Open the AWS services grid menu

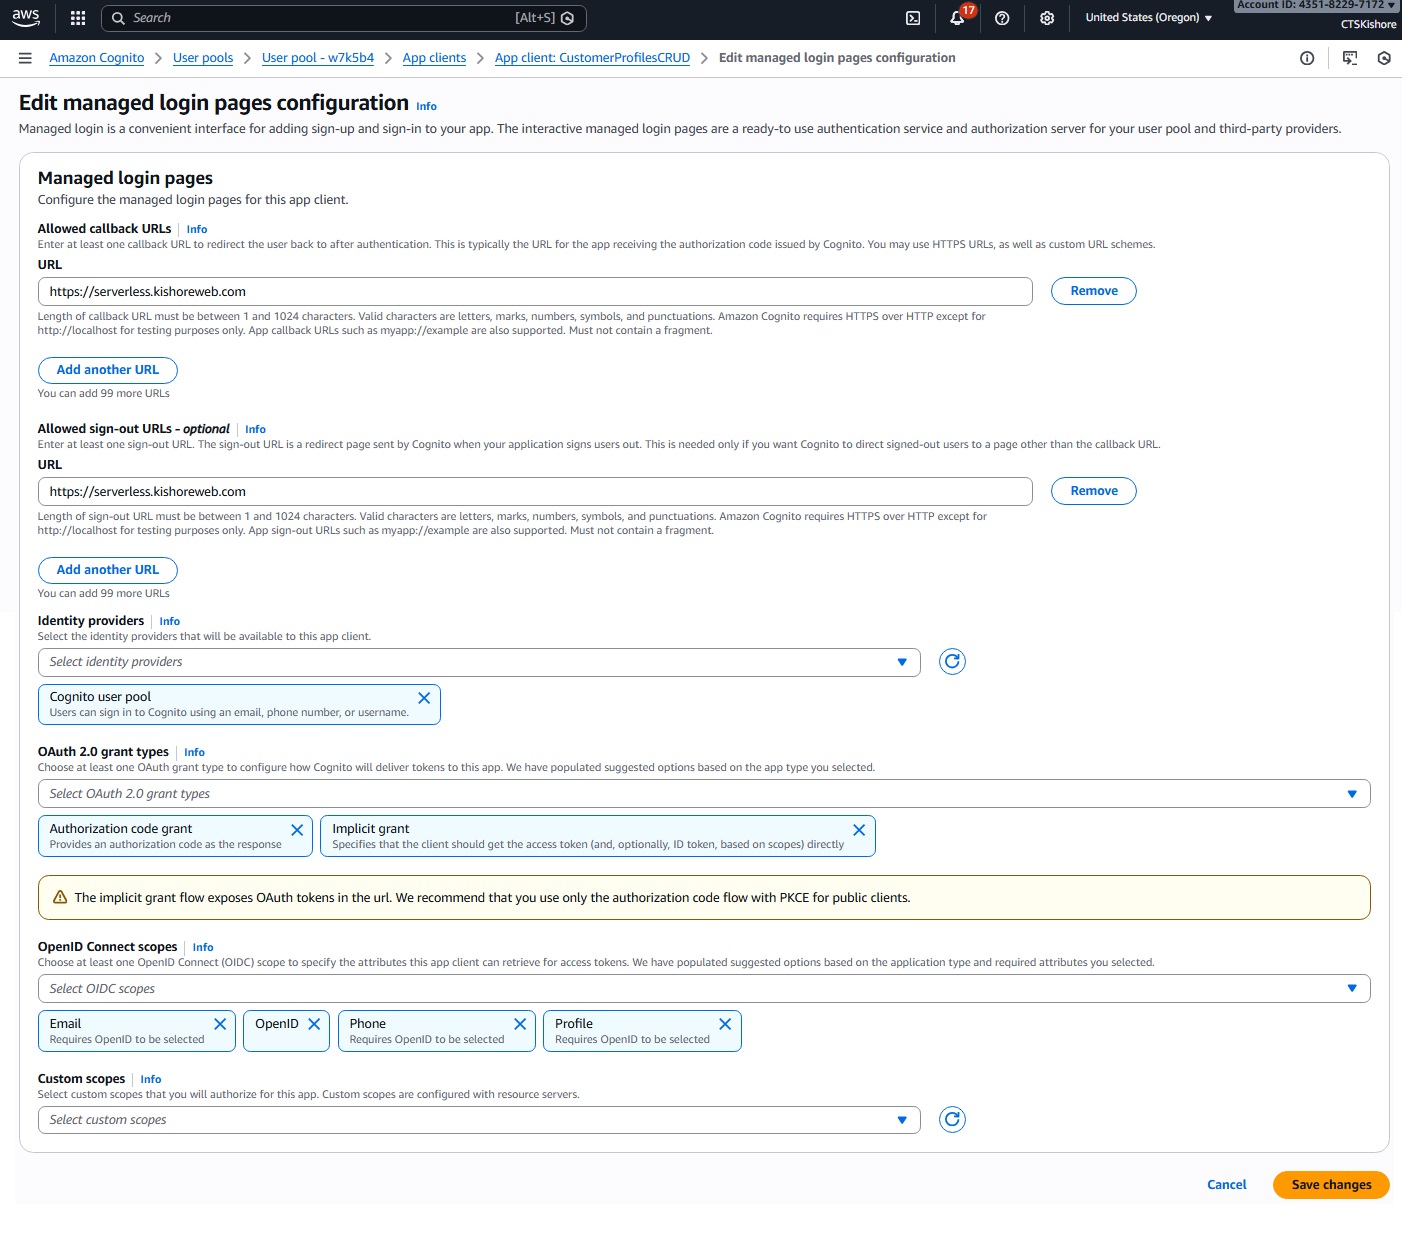coord(78,18)
